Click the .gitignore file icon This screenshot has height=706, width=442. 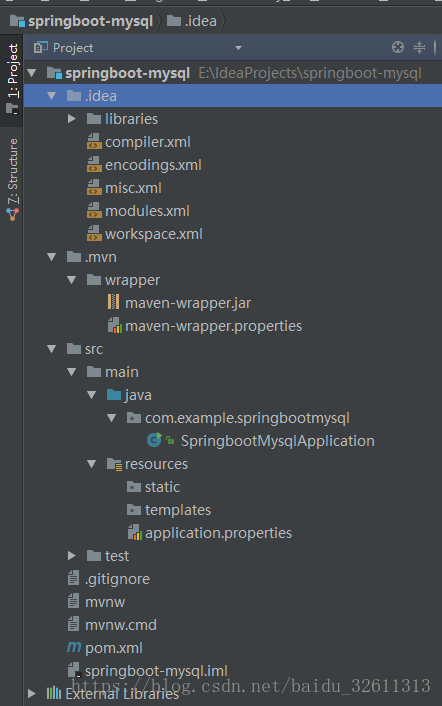(x=73, y=578)
